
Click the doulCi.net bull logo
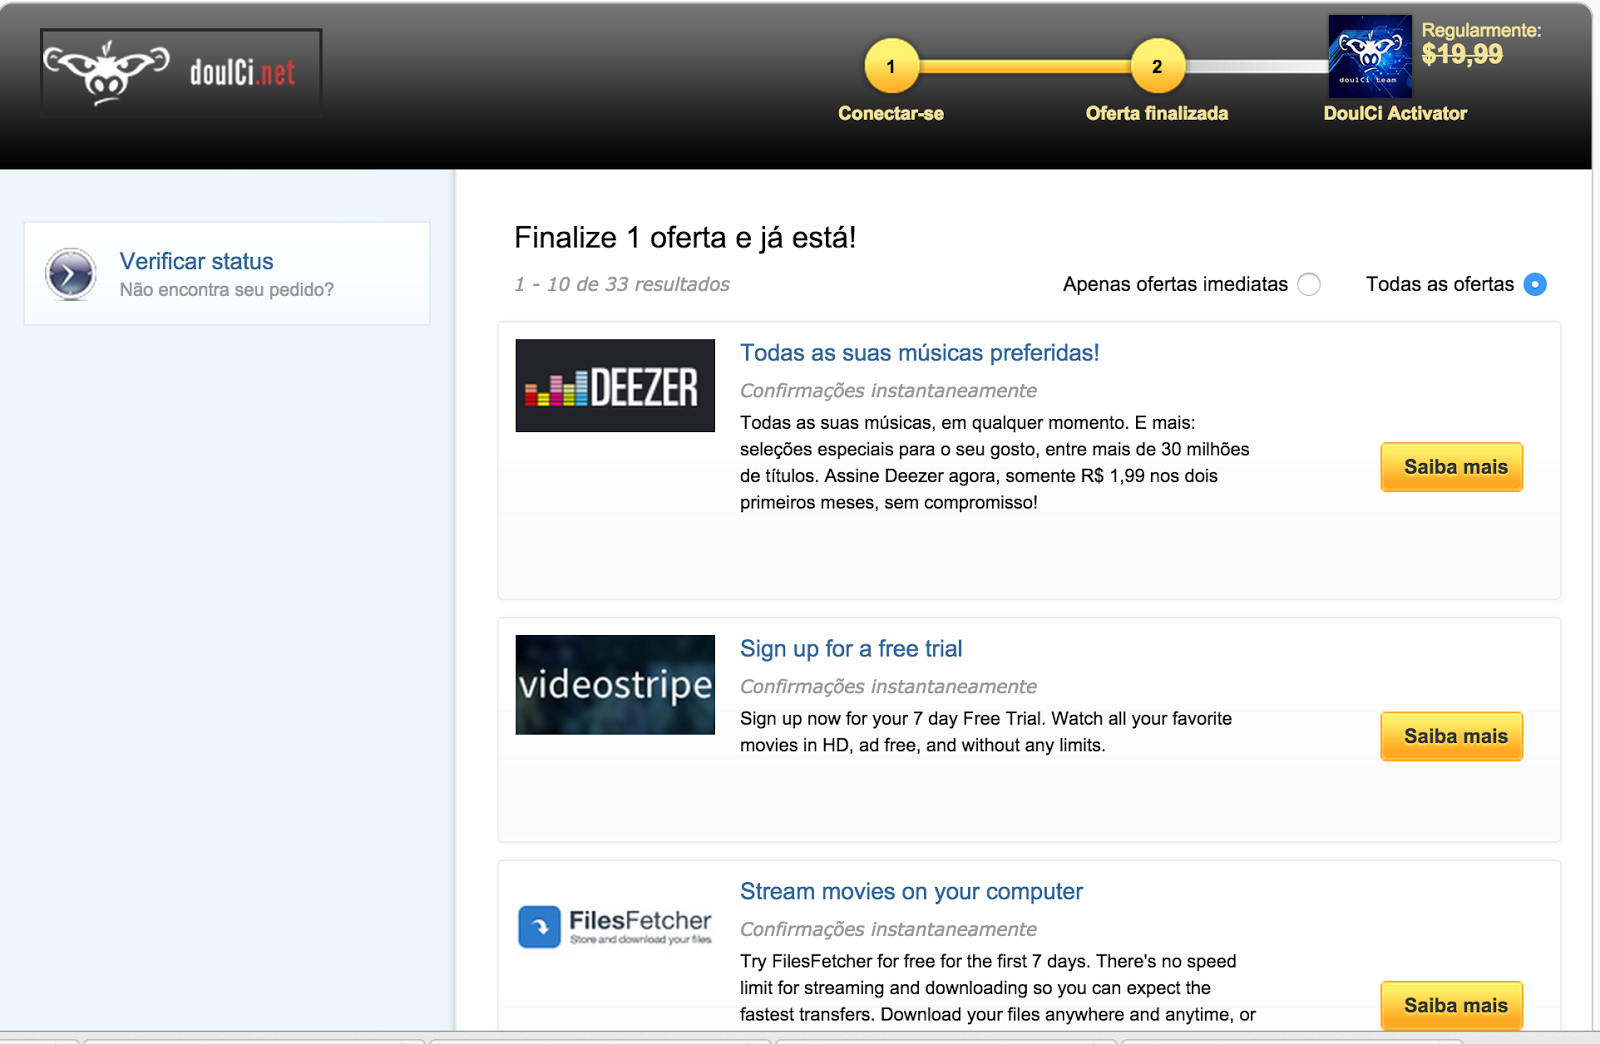point(181,72)
